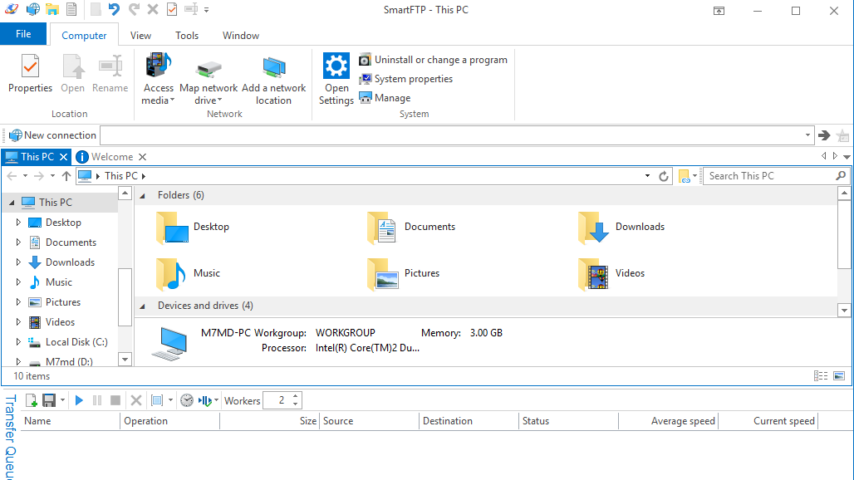Screen dimensions: 854x480
Task: Select the Downloads folder icon
Action: 594,227
